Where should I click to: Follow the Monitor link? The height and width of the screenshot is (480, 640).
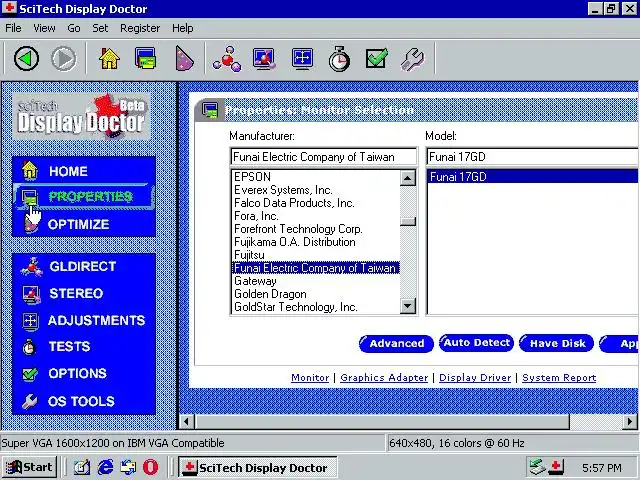[310, 378]
